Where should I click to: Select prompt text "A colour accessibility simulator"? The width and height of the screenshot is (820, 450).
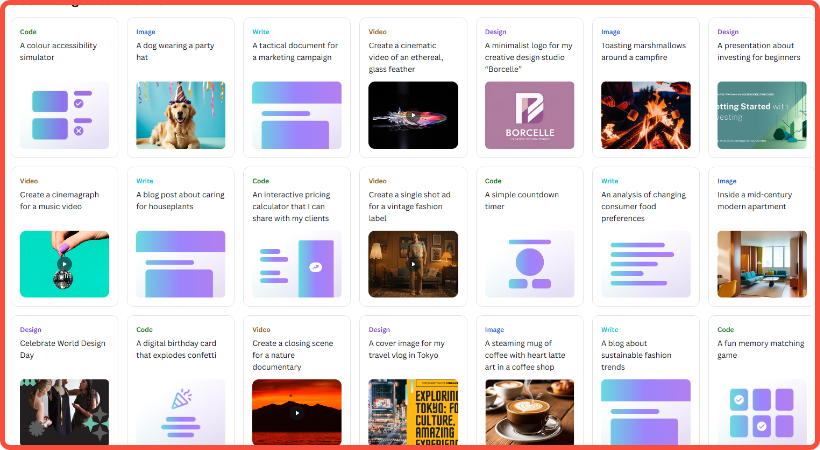[x=59, y=51]
